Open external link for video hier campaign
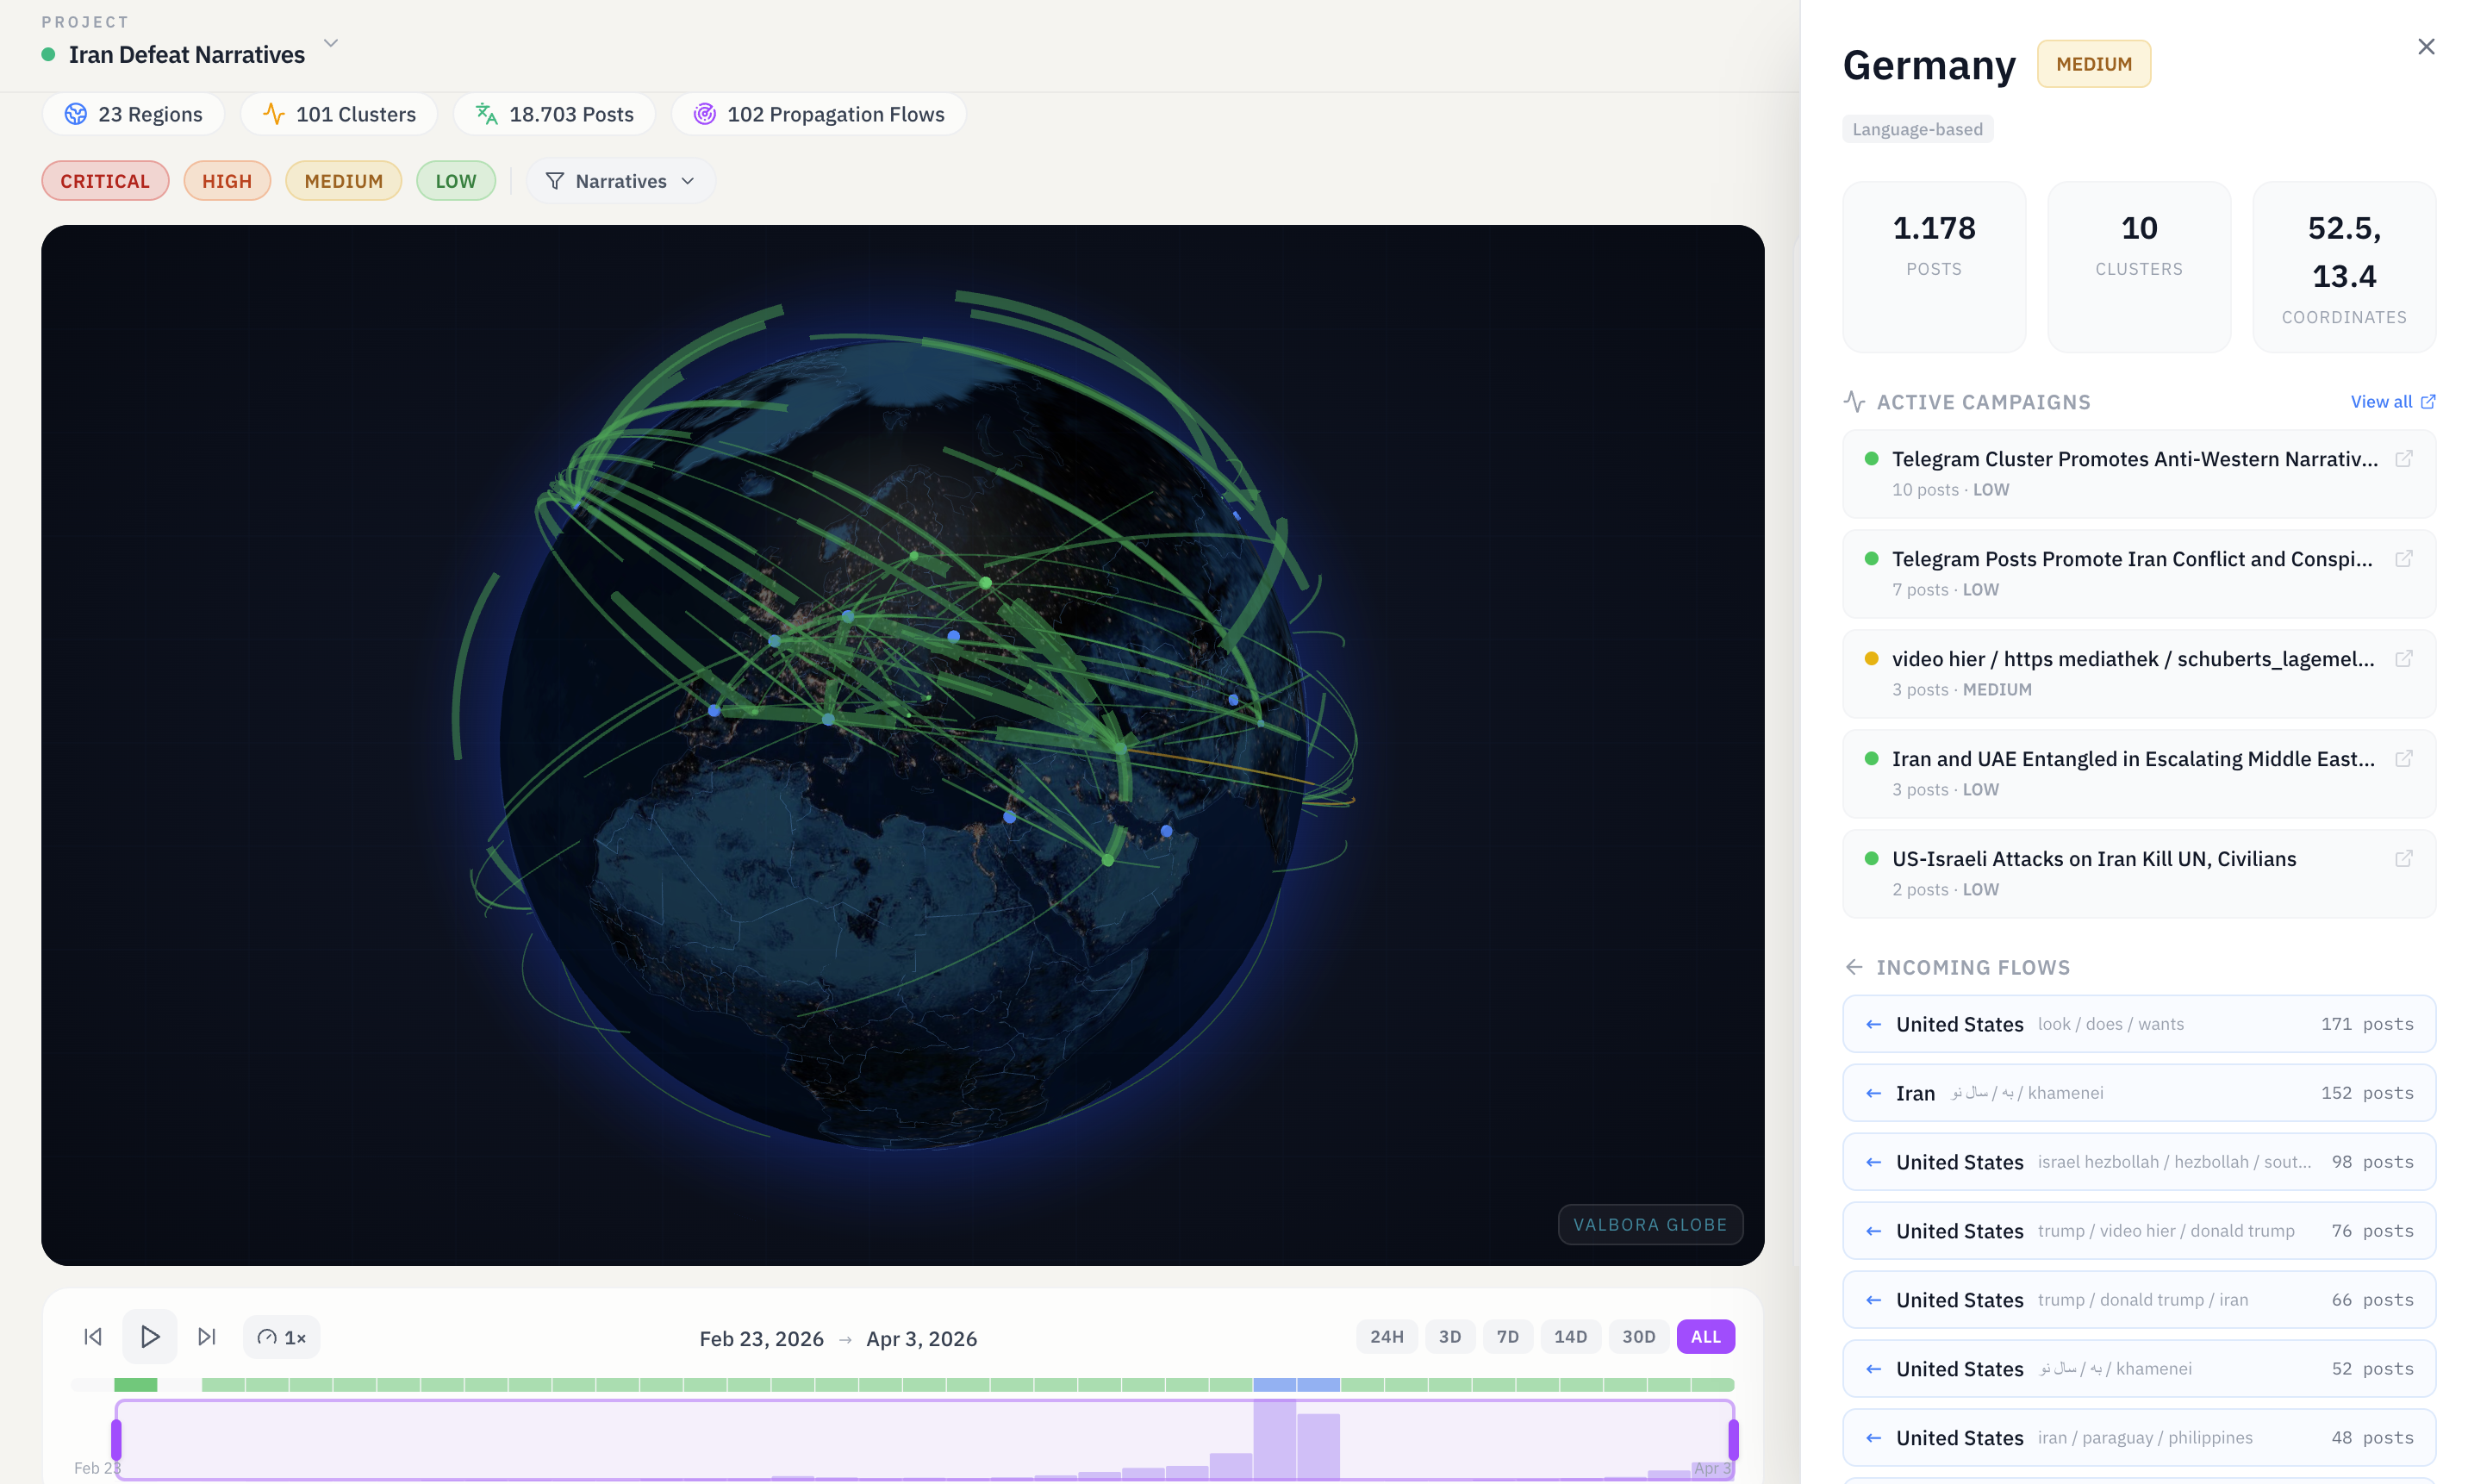Screen dimensions: 2468x1484 pyautogui.click(x=2403, y=659)
